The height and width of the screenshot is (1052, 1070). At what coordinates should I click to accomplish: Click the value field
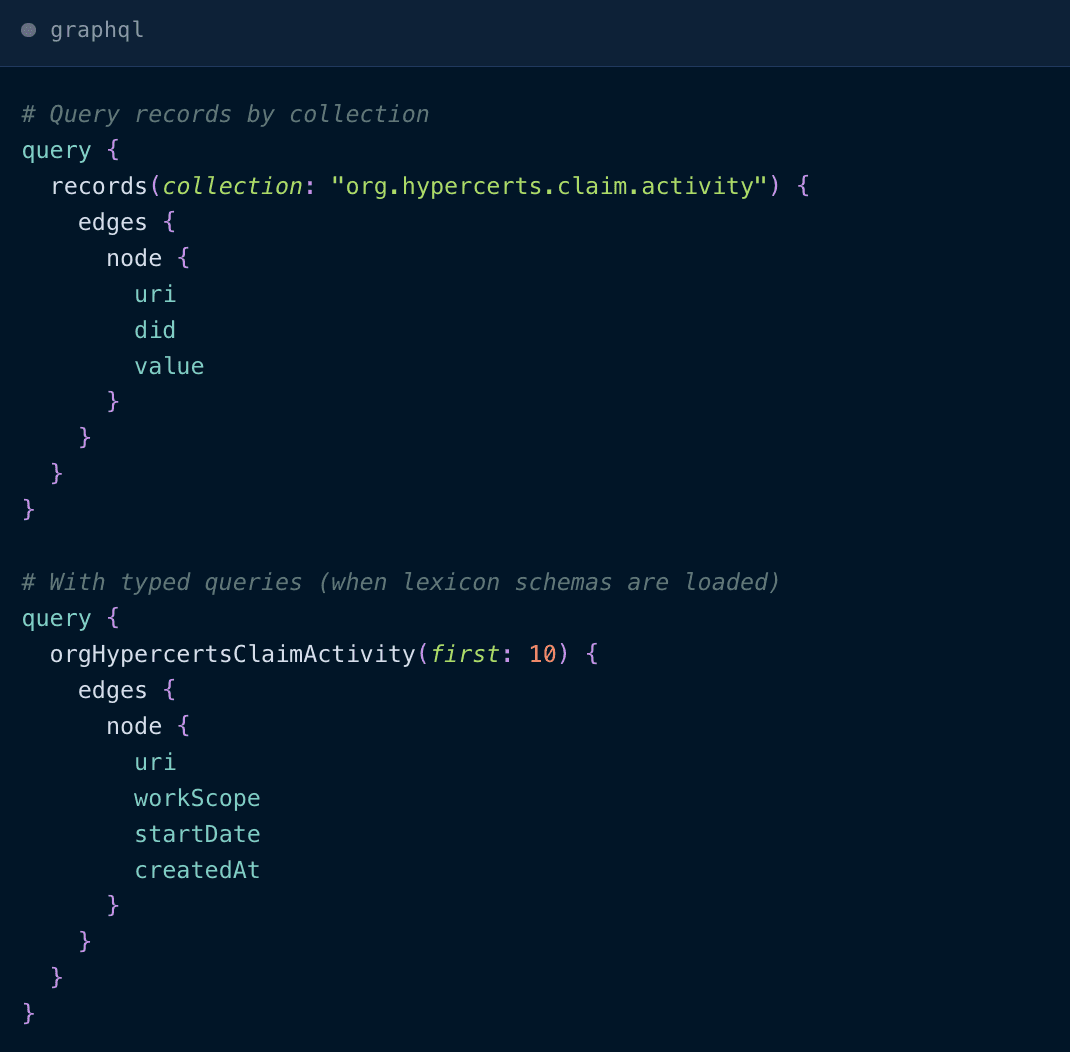click(169, 366)
